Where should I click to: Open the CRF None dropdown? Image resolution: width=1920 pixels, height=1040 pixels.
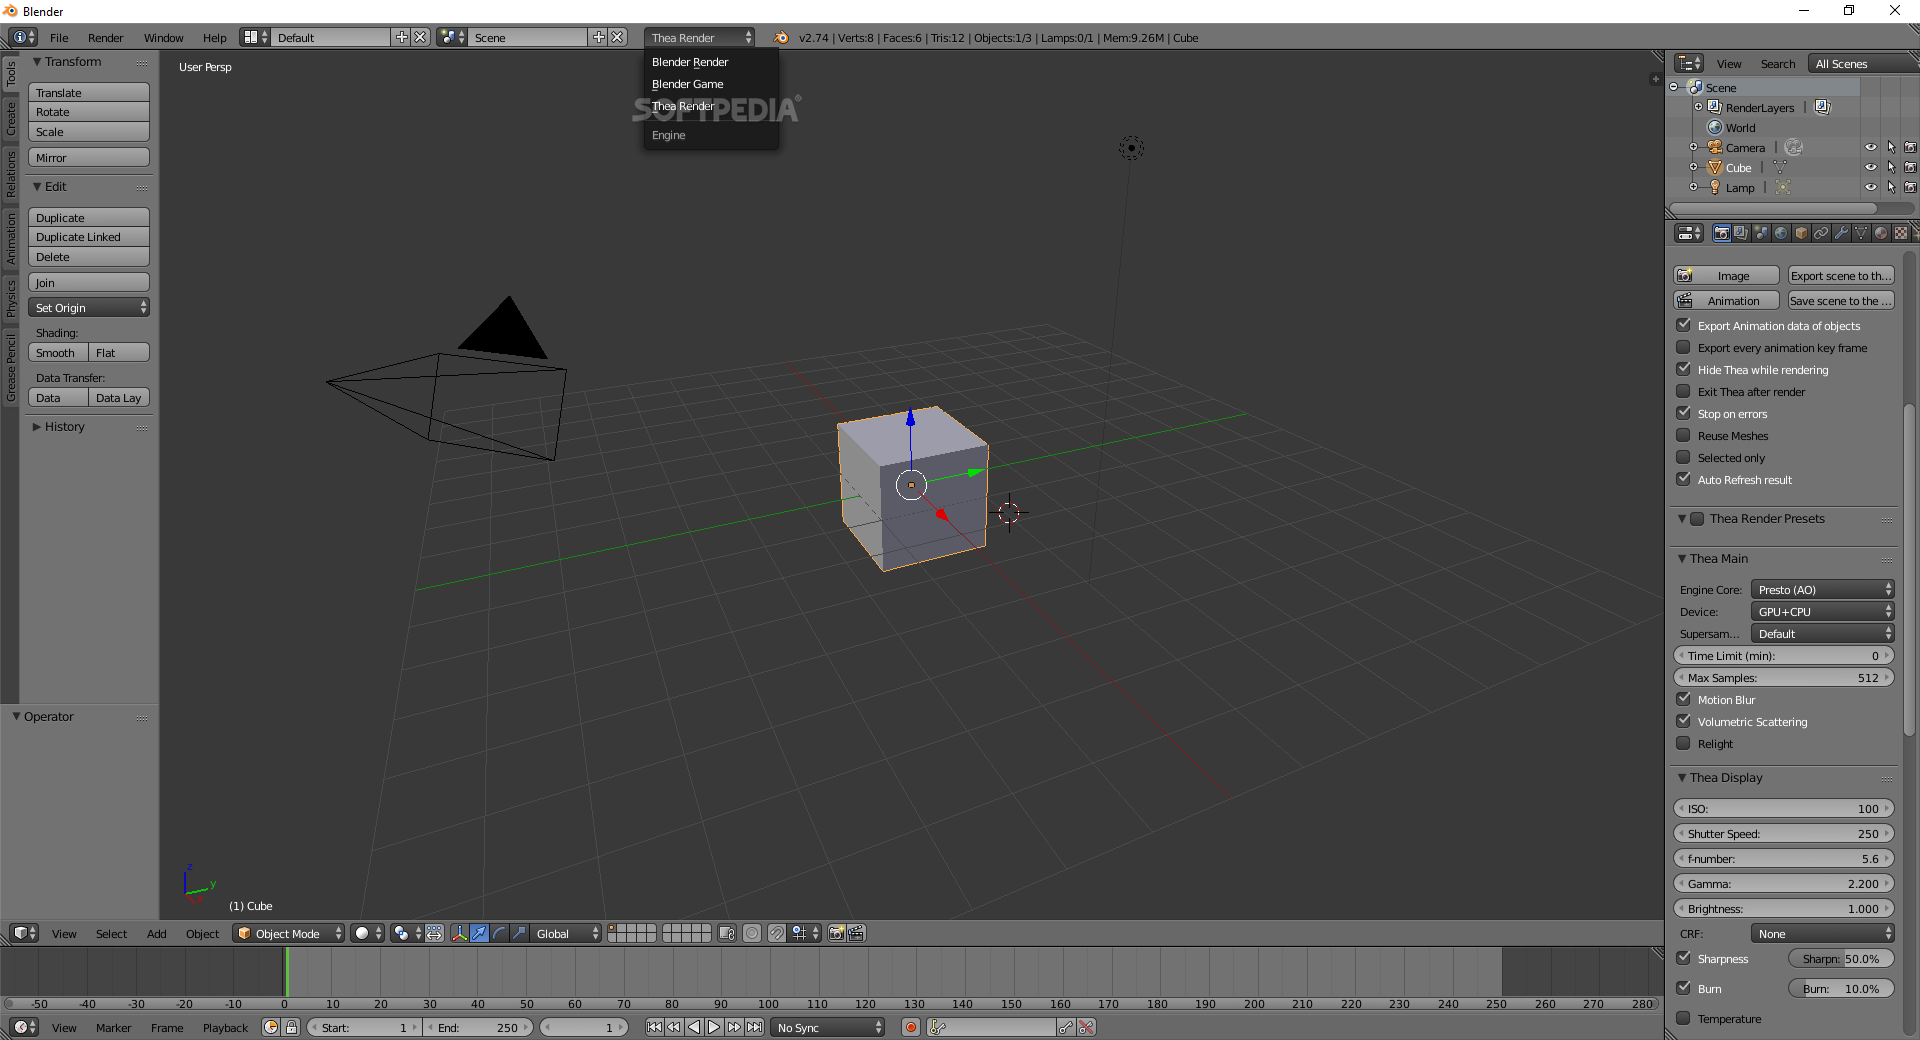pos(1822,933)
